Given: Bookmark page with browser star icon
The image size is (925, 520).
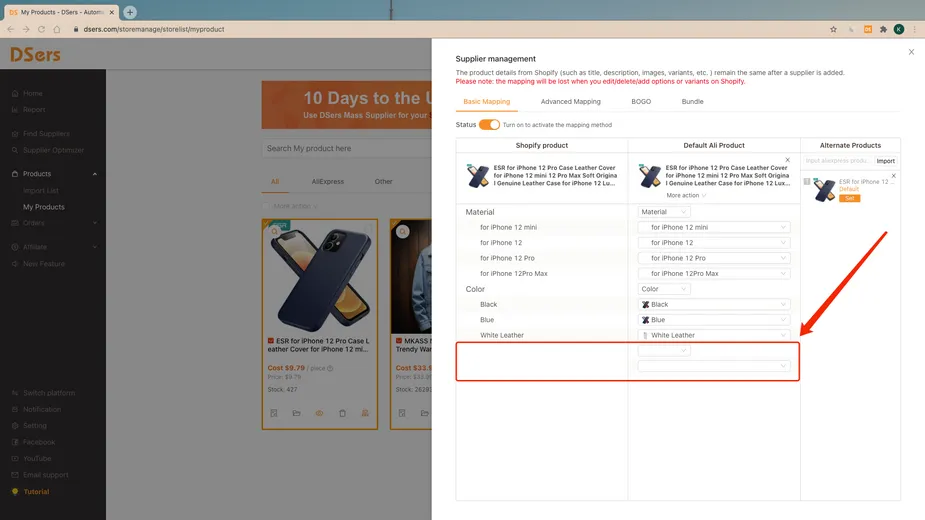Looking at the screenshot, I should (834, 29).
